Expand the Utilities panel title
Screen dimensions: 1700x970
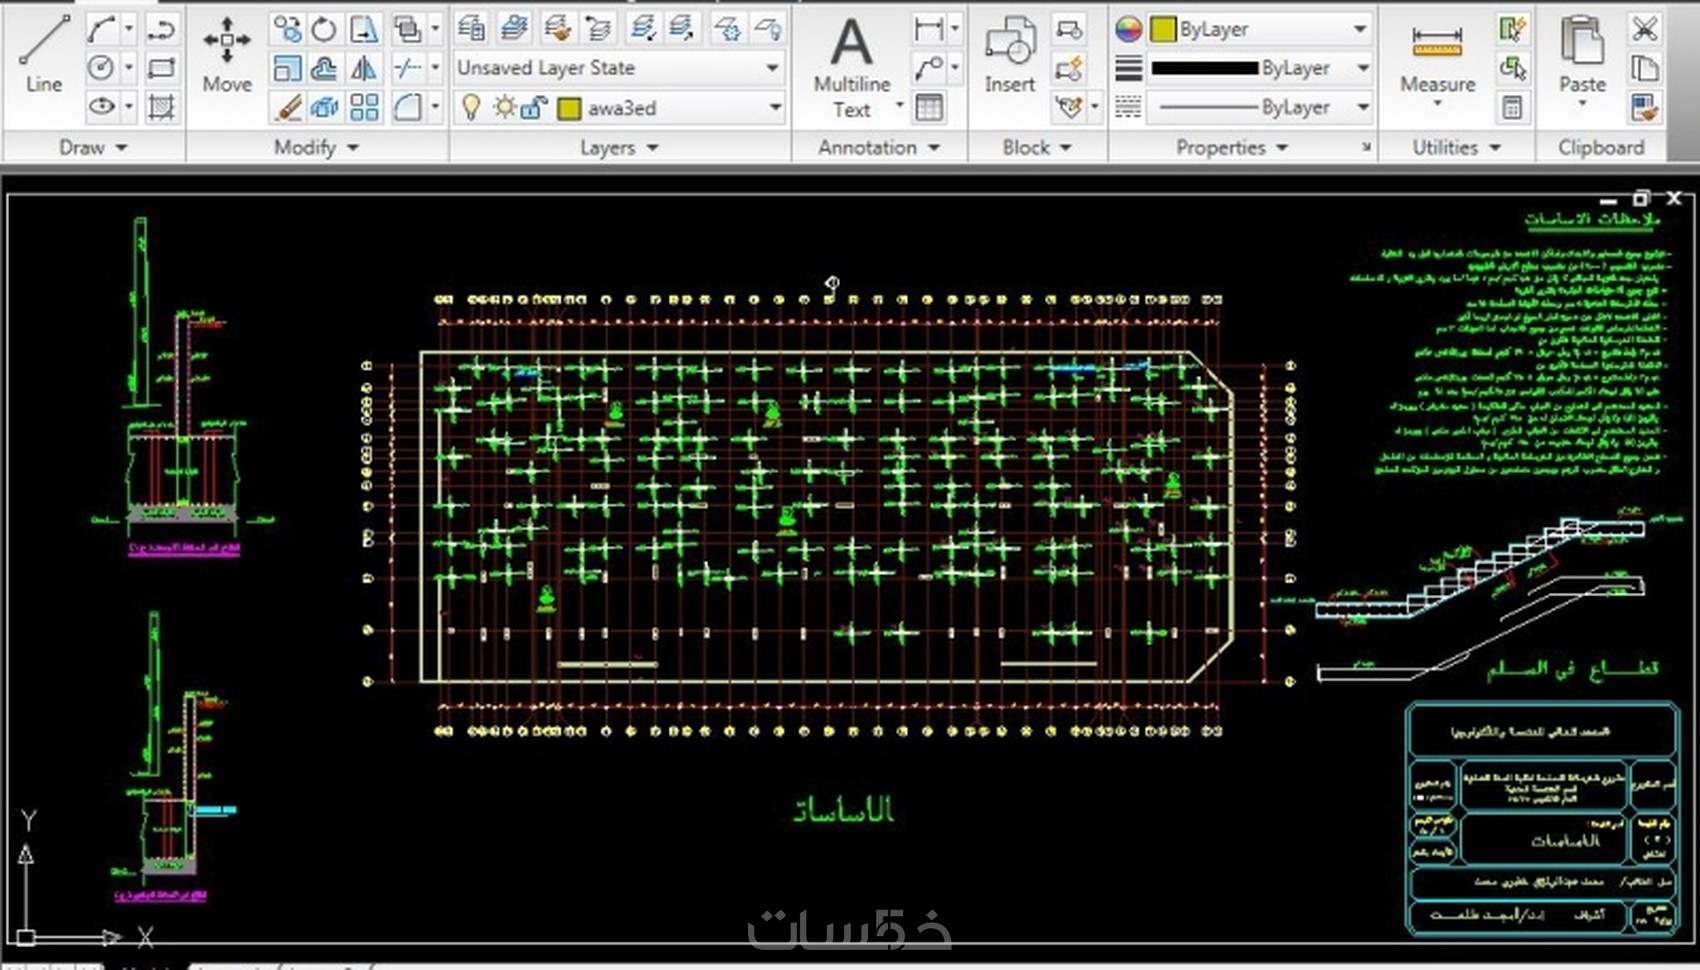(1456, 147)
